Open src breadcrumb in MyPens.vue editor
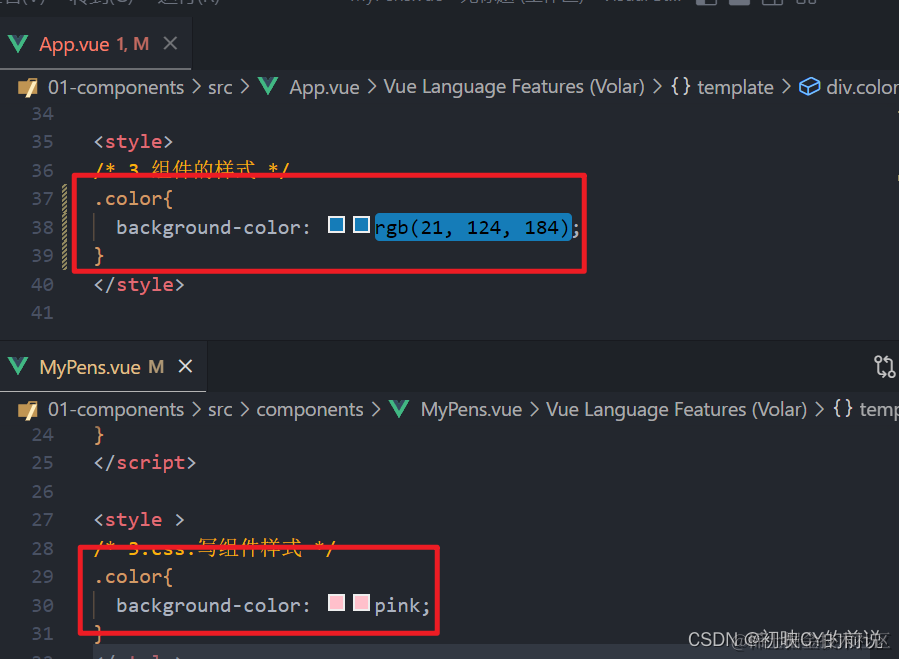899x659 pixels. click(x=220, y=410)
